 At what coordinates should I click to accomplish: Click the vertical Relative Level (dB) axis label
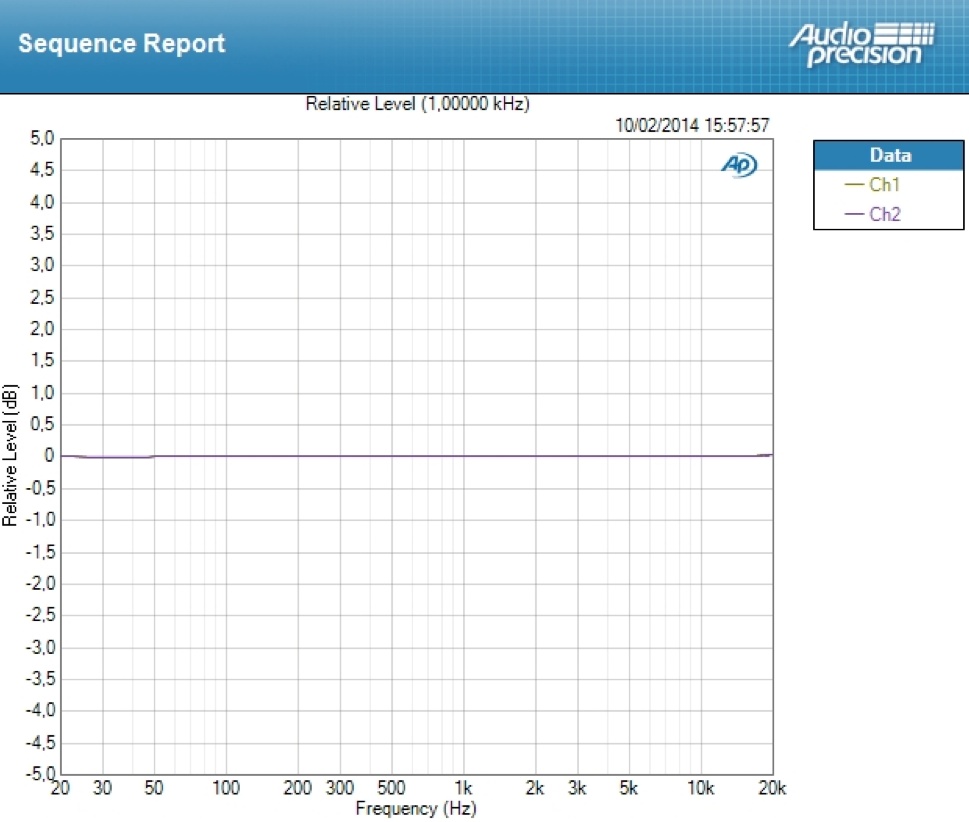coord(10,455)
